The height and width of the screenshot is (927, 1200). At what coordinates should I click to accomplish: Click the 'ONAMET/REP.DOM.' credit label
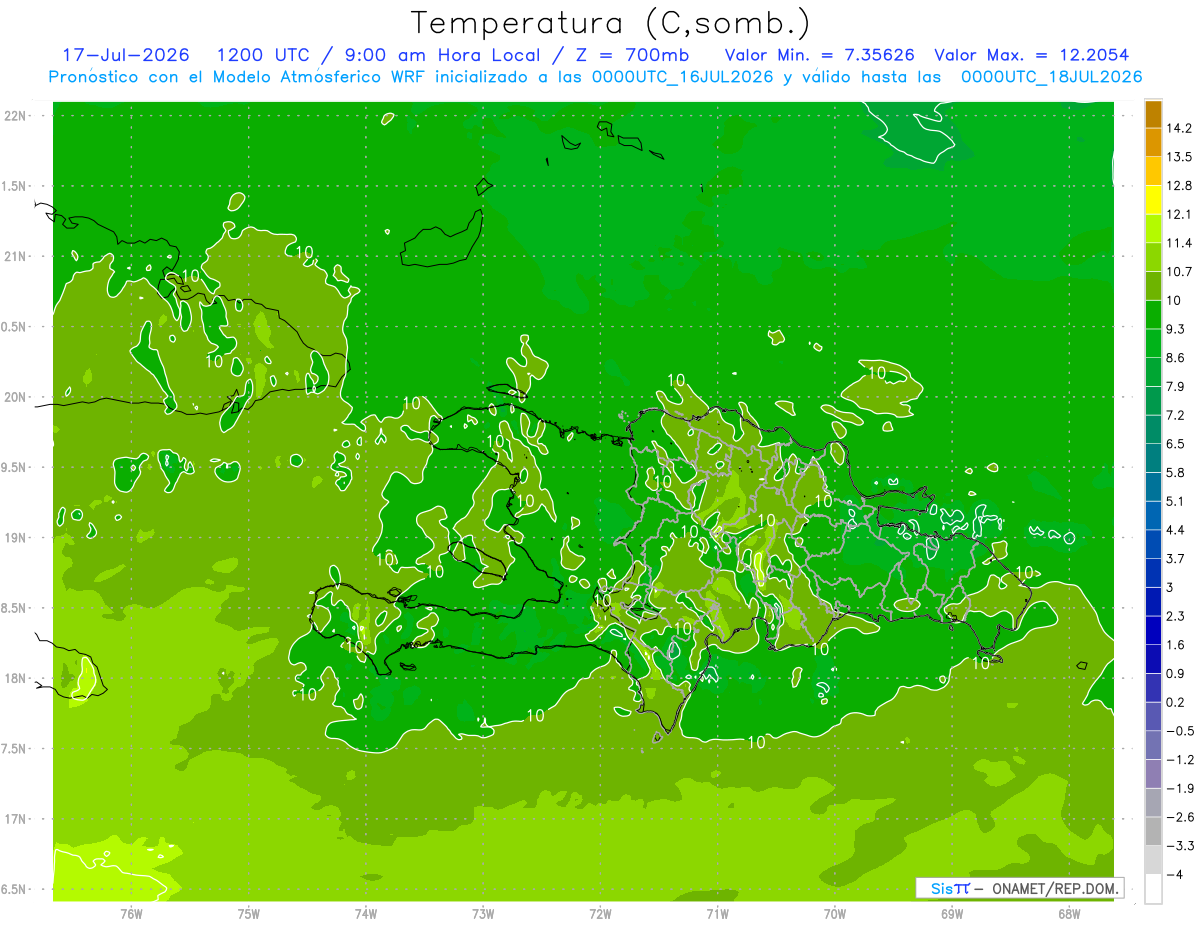(1054, 888)
